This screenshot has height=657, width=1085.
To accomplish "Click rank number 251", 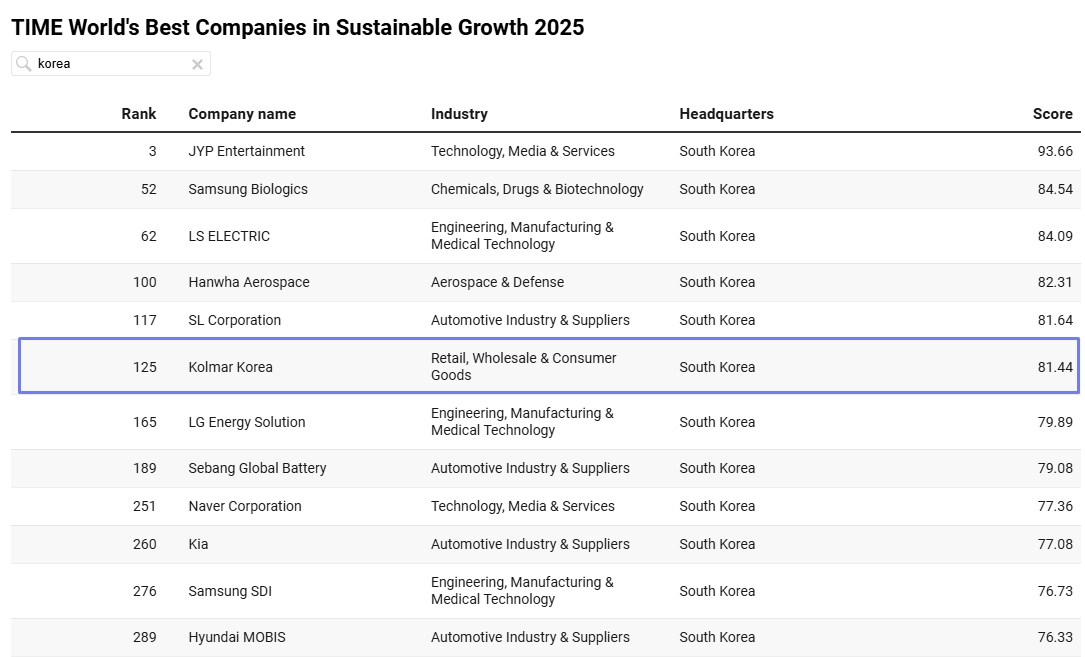I will pyautogui.click(x=145, y=506).
